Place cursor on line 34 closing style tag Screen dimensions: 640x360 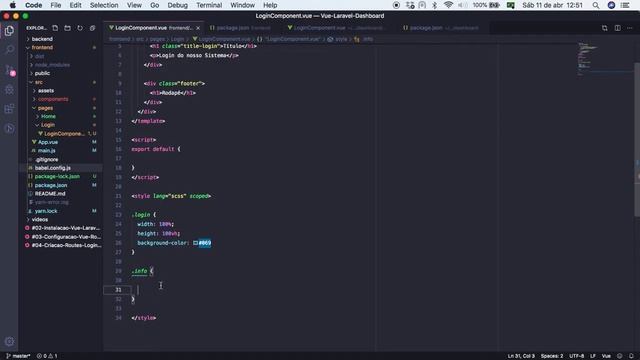(144, 318)
